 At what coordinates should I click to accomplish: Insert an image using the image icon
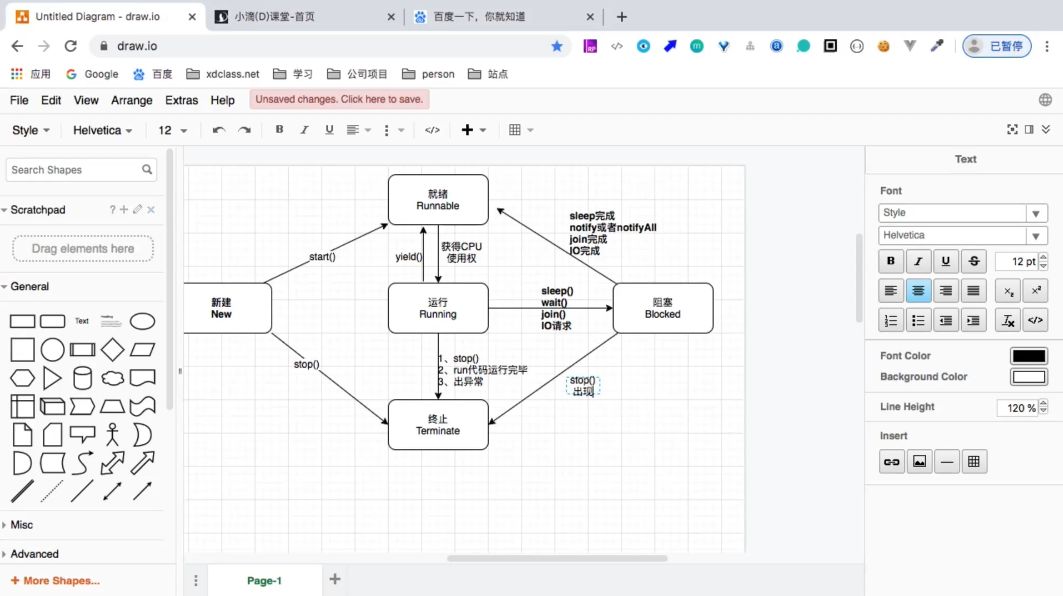[919, 461]
